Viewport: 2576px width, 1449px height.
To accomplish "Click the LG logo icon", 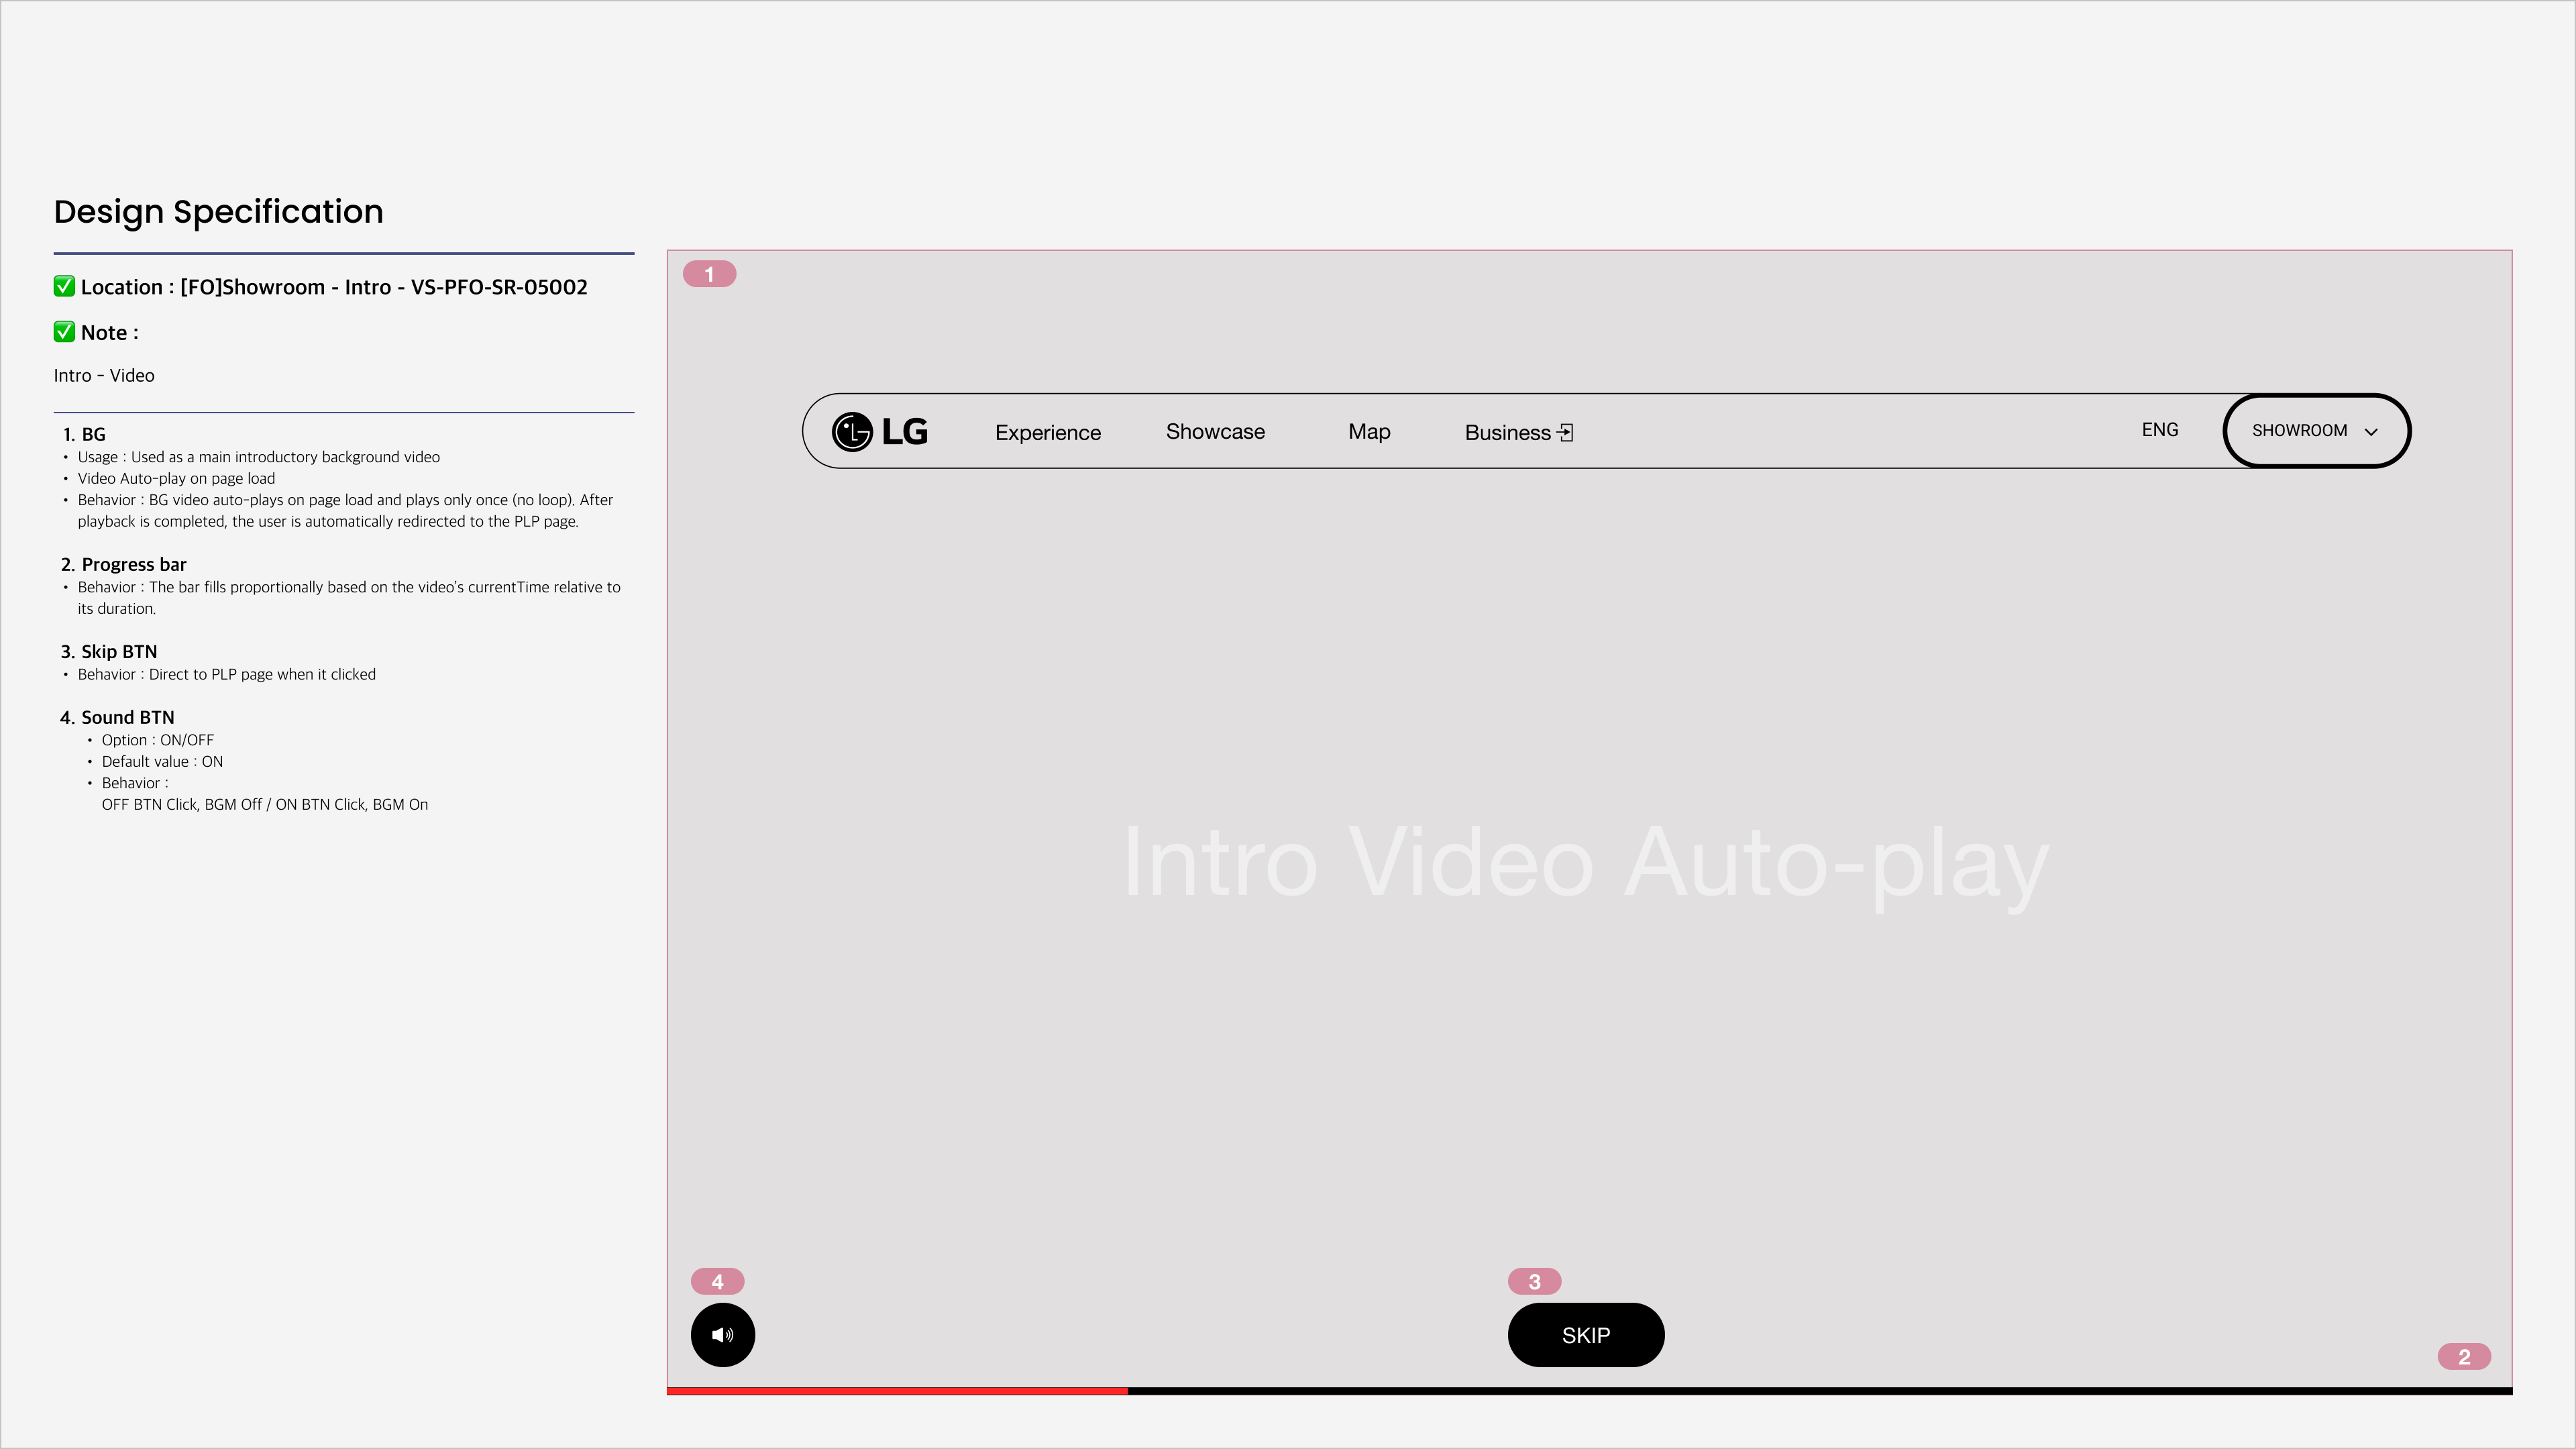I will [x=852, y=432].
